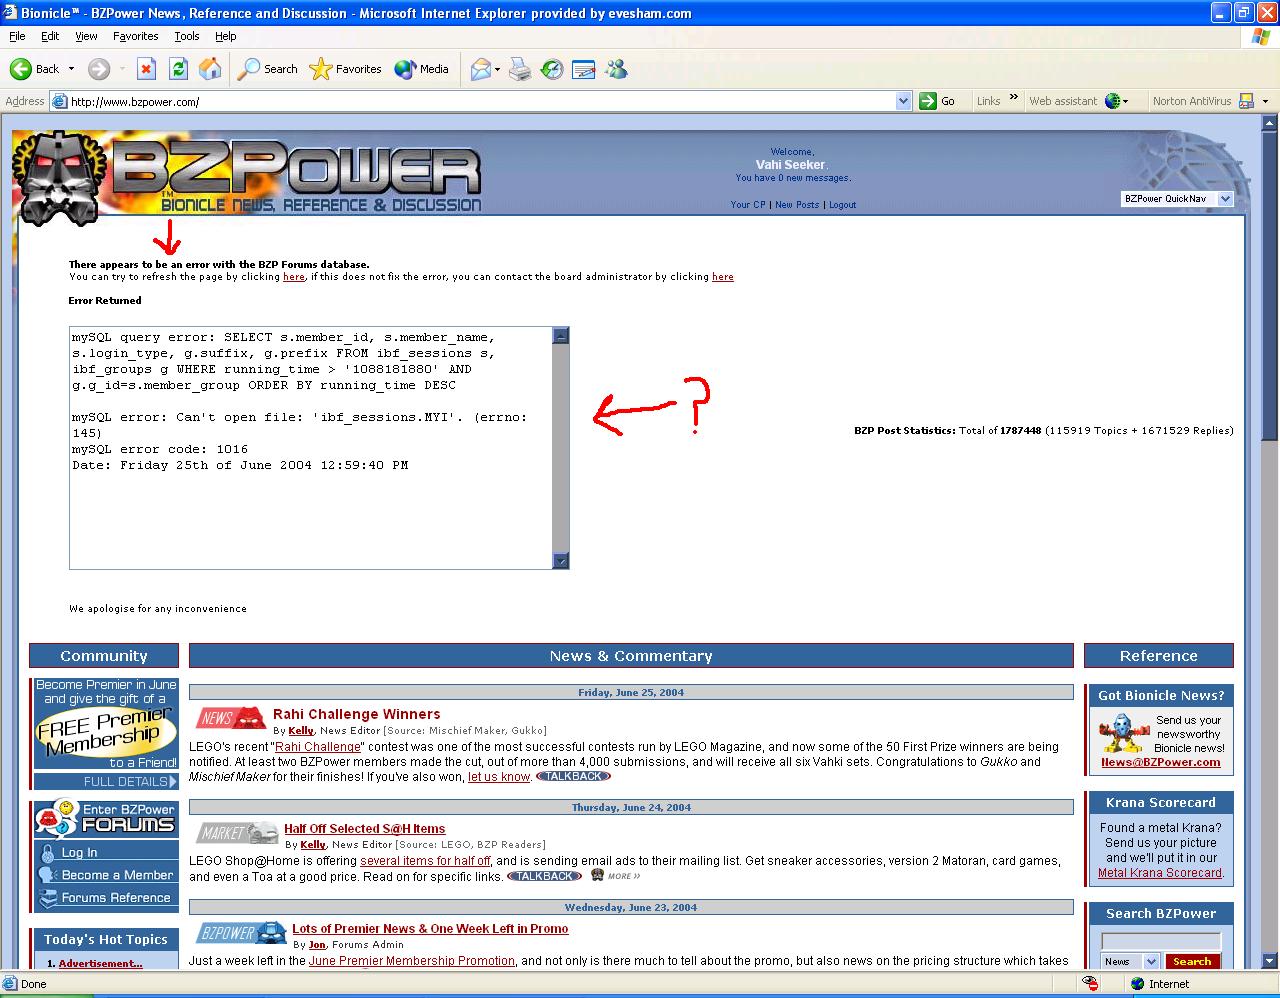Image resolution: width=1280 pixels, height=998 pixels.
Task: Open the Your CP link
Action: (748, 205)
